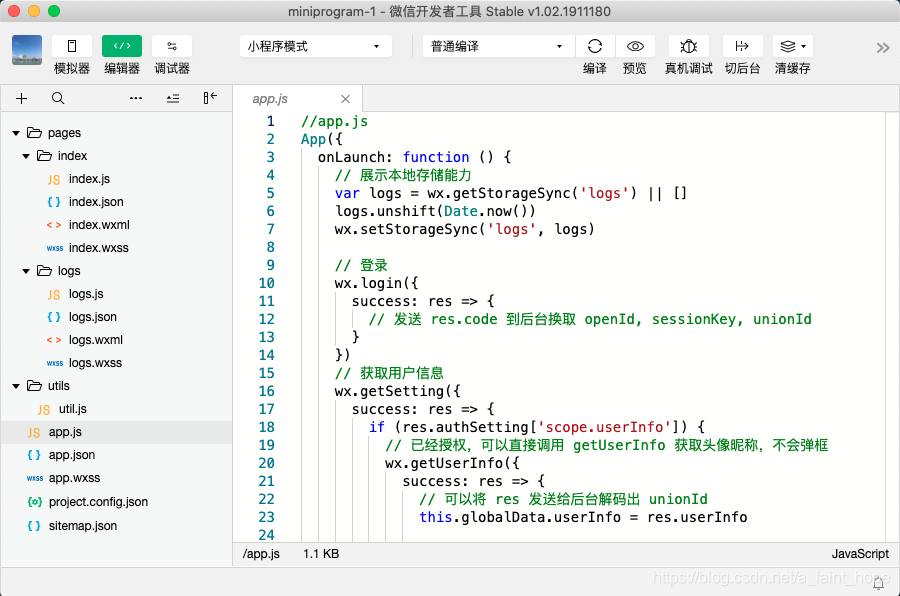Open app.wxss in file tree
Image resolution: width=900 pixels, height=596 pixels.
tap(116, 478)
